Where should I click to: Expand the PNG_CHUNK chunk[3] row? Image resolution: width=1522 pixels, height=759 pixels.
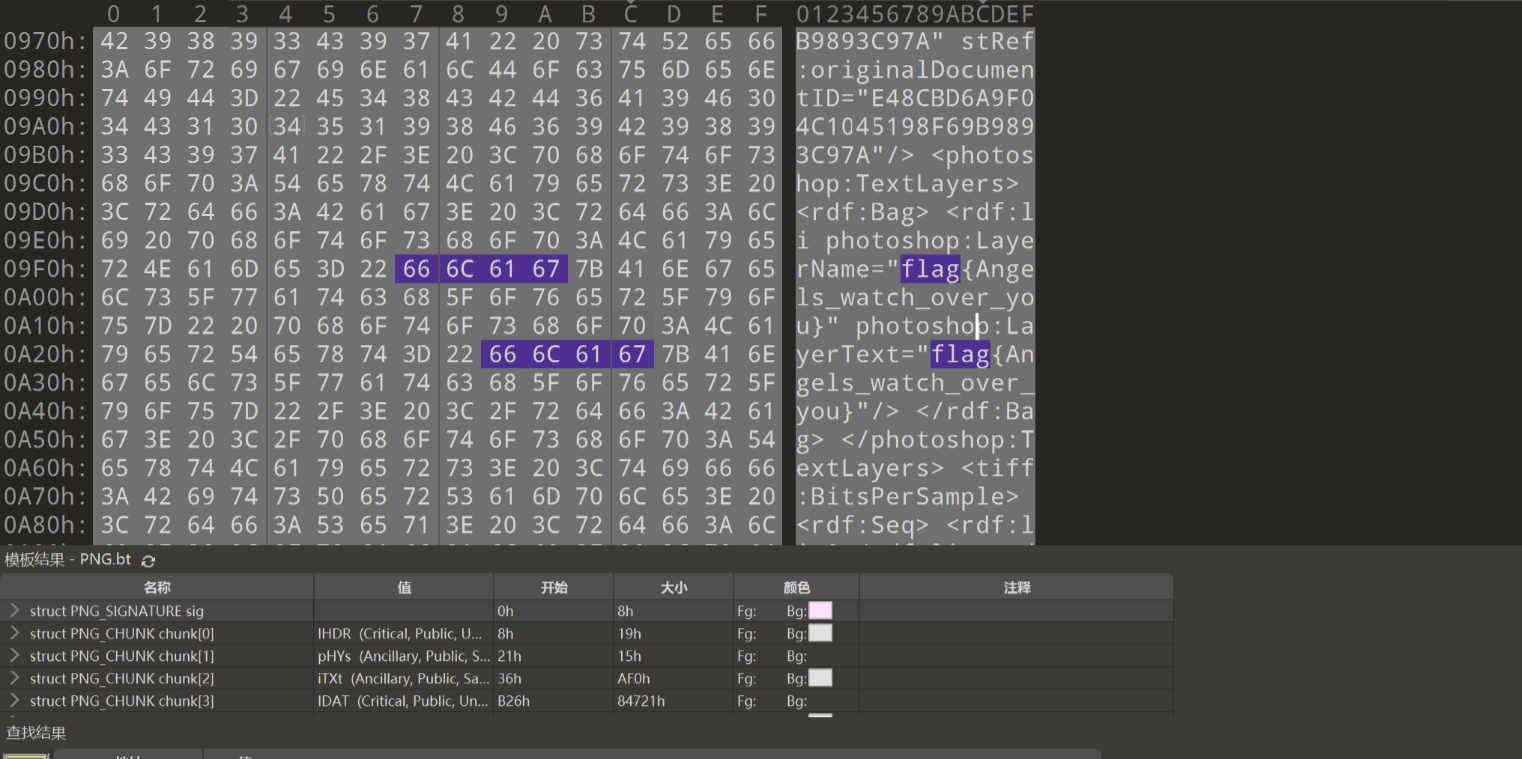click(15, 701)
